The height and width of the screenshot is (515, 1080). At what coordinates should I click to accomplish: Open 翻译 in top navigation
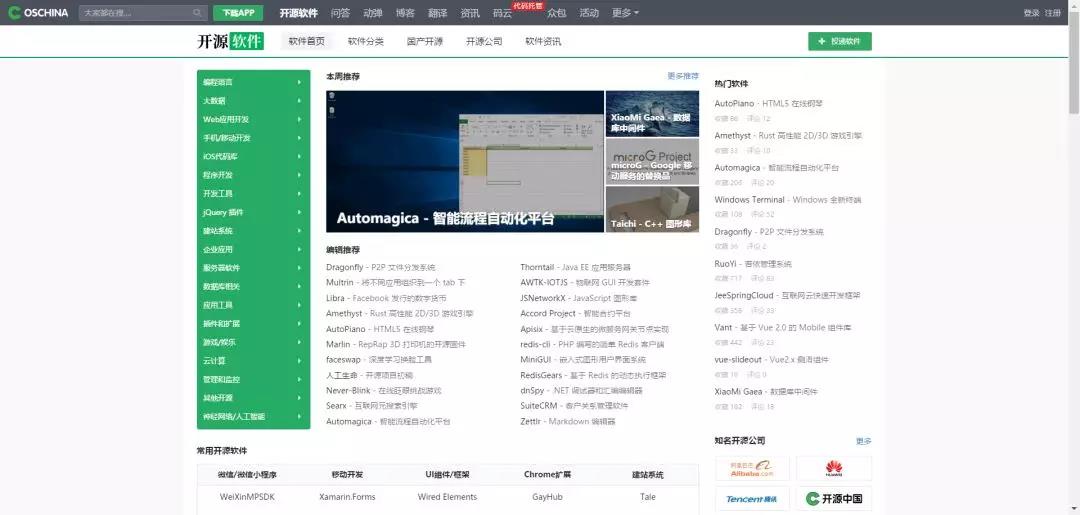[x=437, y=12]
